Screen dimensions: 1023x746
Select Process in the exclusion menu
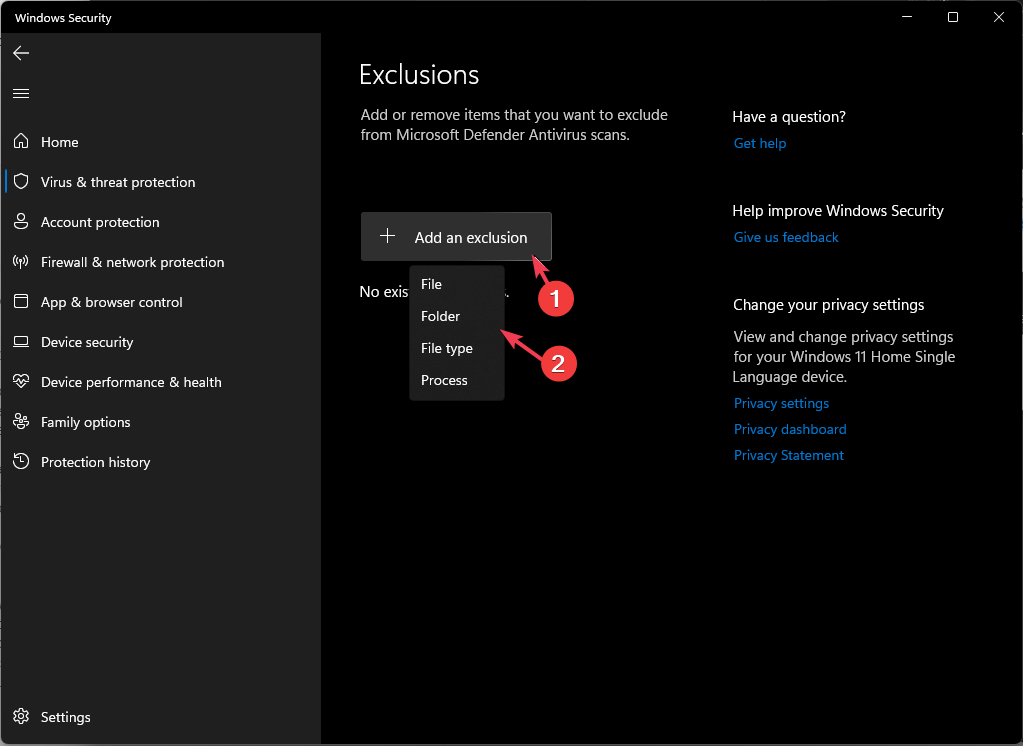[445, 381]
